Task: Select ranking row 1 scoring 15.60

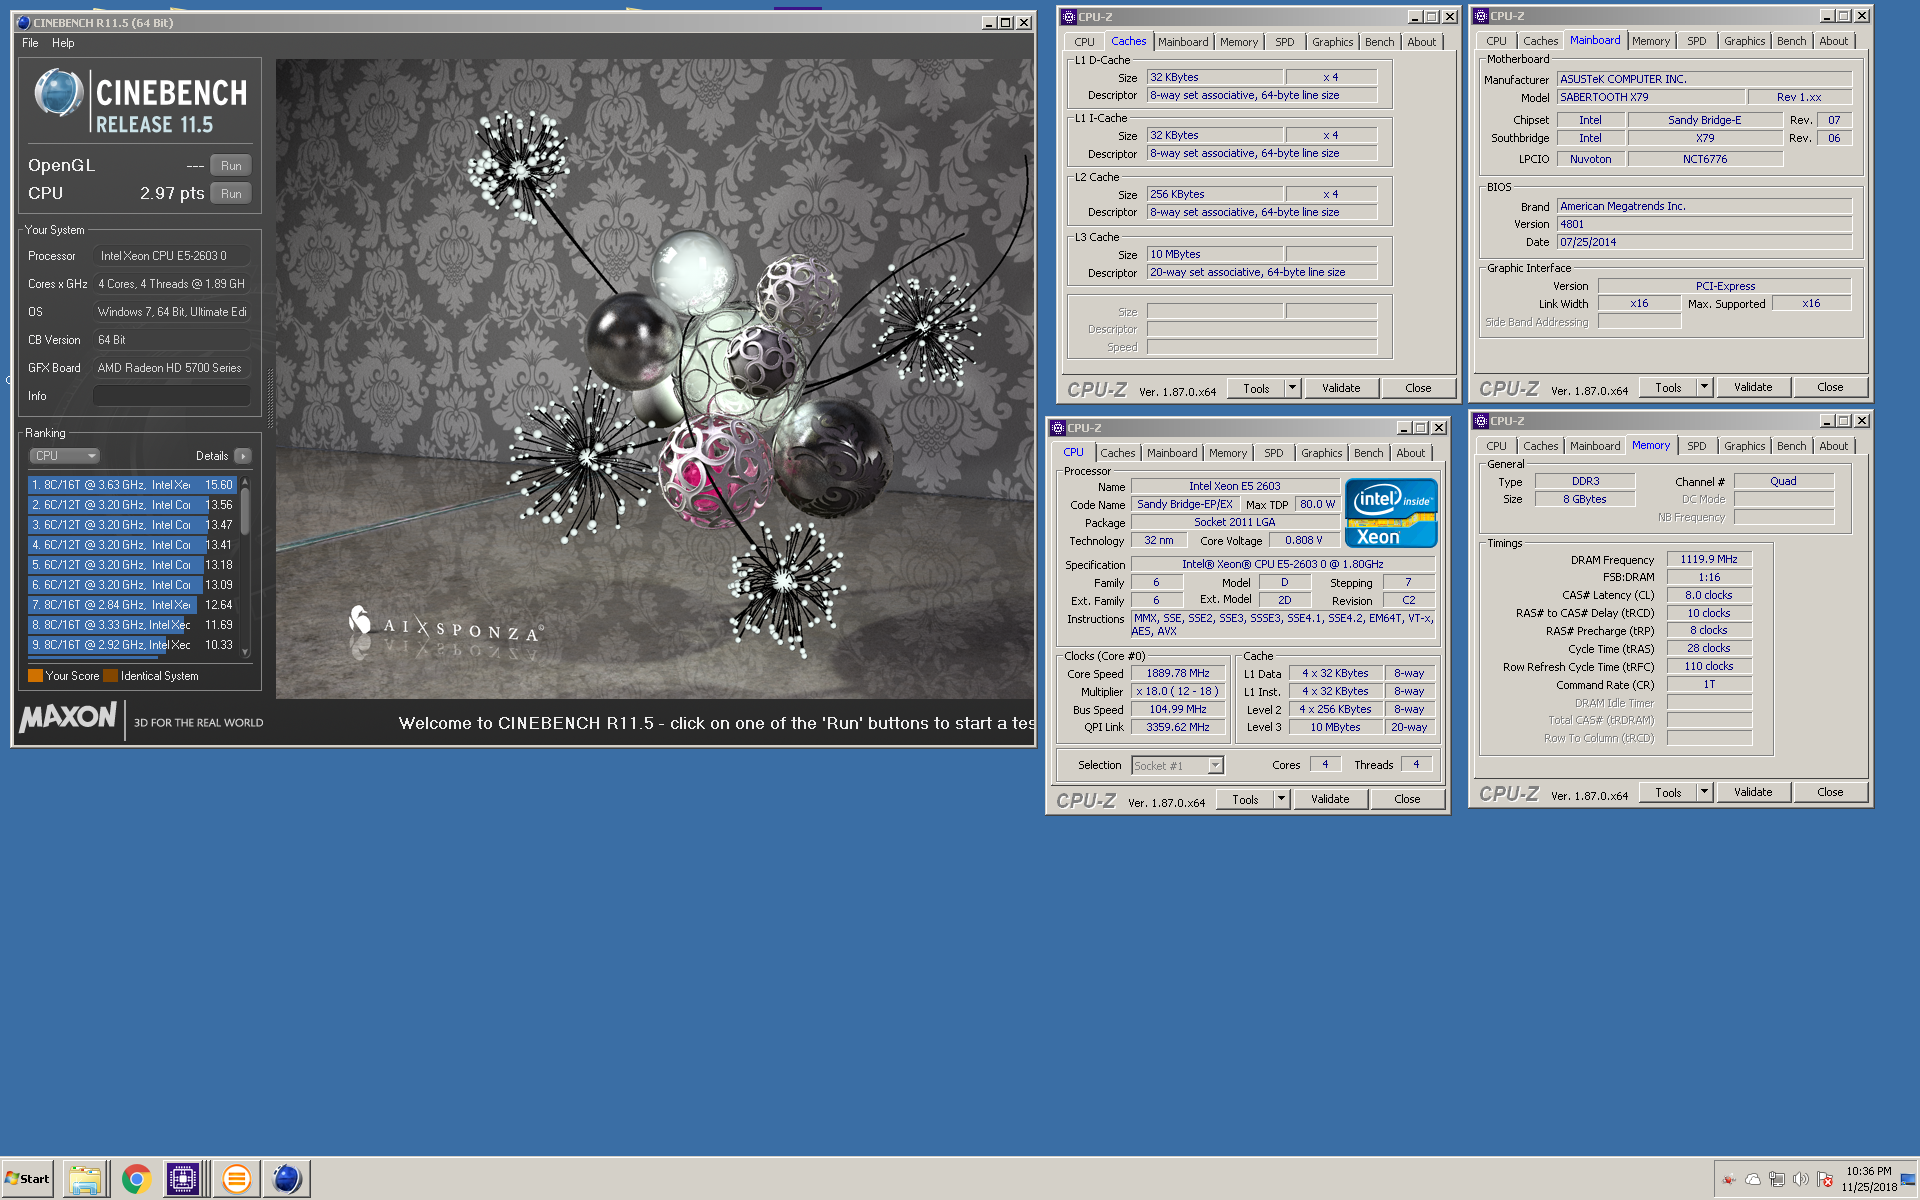Action: [x=132, y=485]
